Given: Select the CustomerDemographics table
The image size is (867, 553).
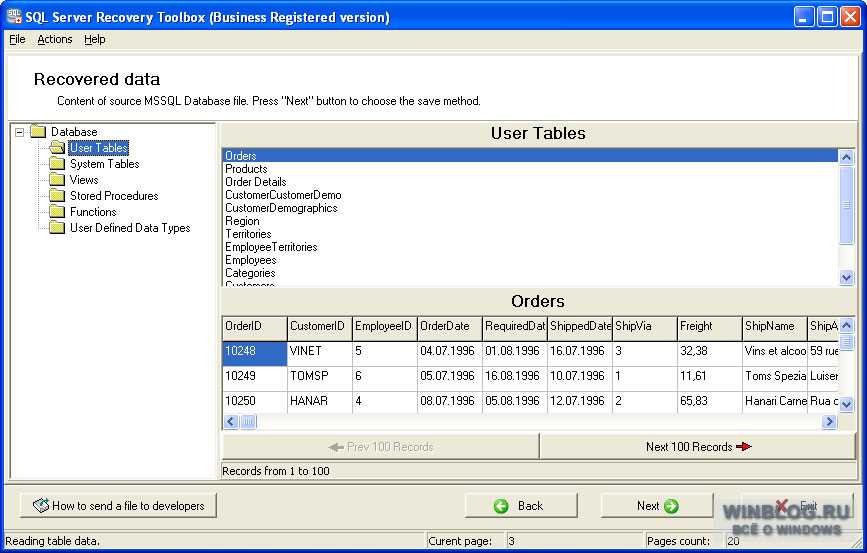Looking at the screenshot, I should [530, 208].
